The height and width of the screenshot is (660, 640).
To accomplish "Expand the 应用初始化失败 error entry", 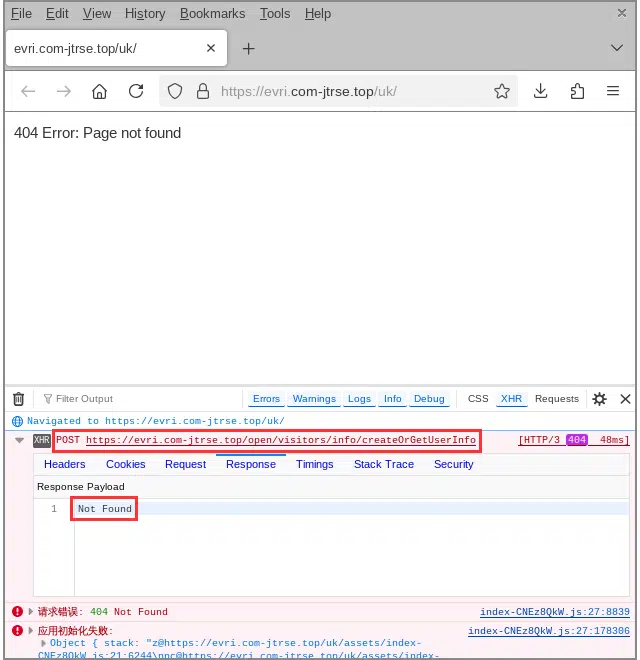I will pos(31,631).
